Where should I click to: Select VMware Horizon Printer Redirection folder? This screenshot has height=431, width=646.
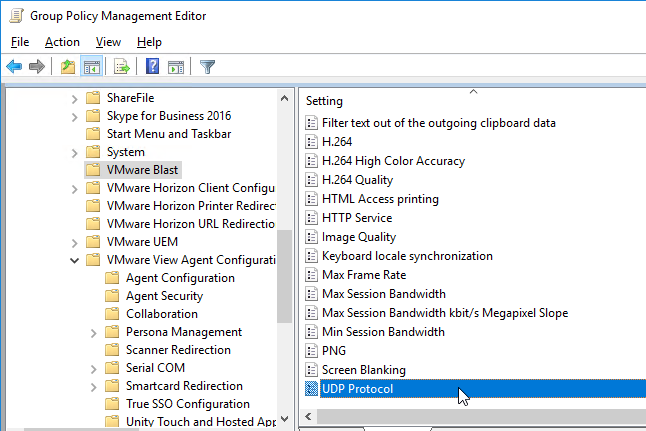click(191, 206)
